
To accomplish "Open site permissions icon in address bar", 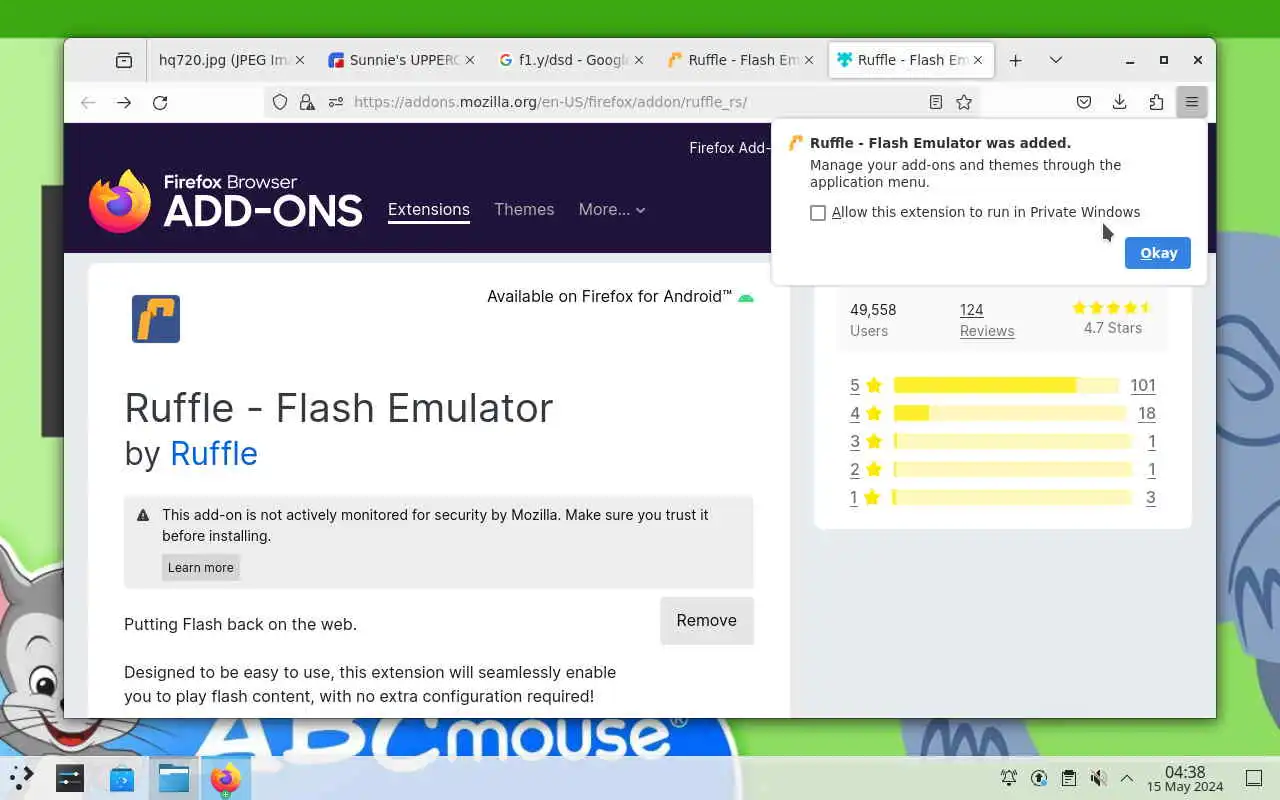I will tap(335, 102).
